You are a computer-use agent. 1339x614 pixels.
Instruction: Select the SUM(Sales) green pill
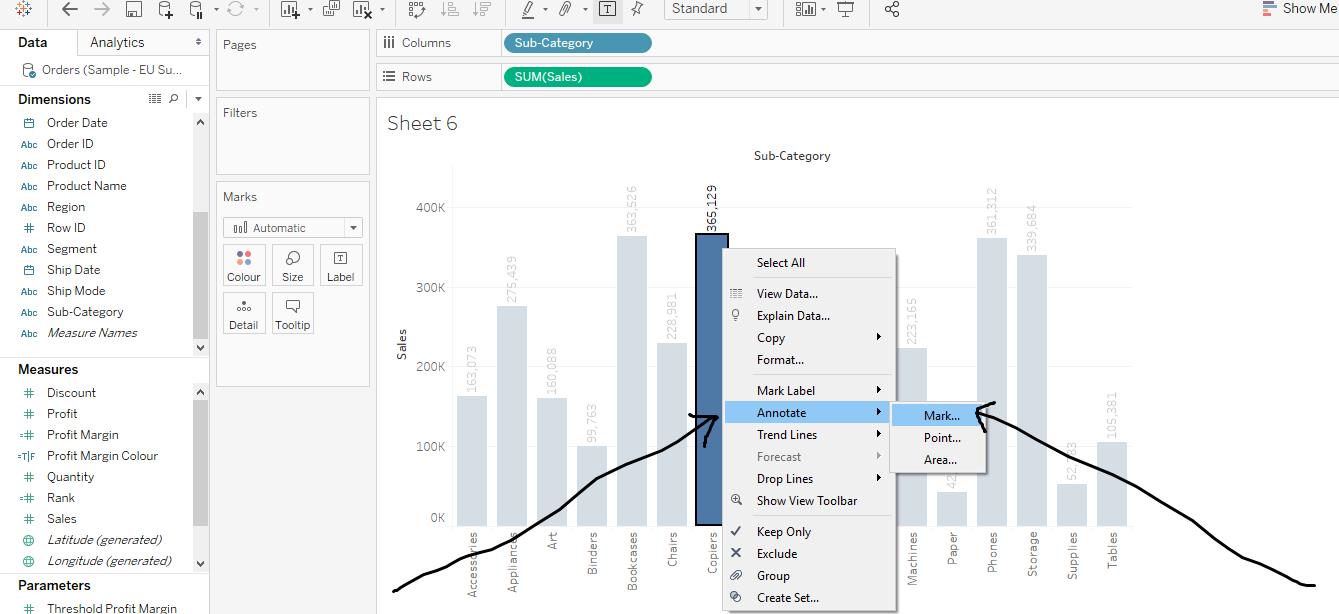coord(578,77)
